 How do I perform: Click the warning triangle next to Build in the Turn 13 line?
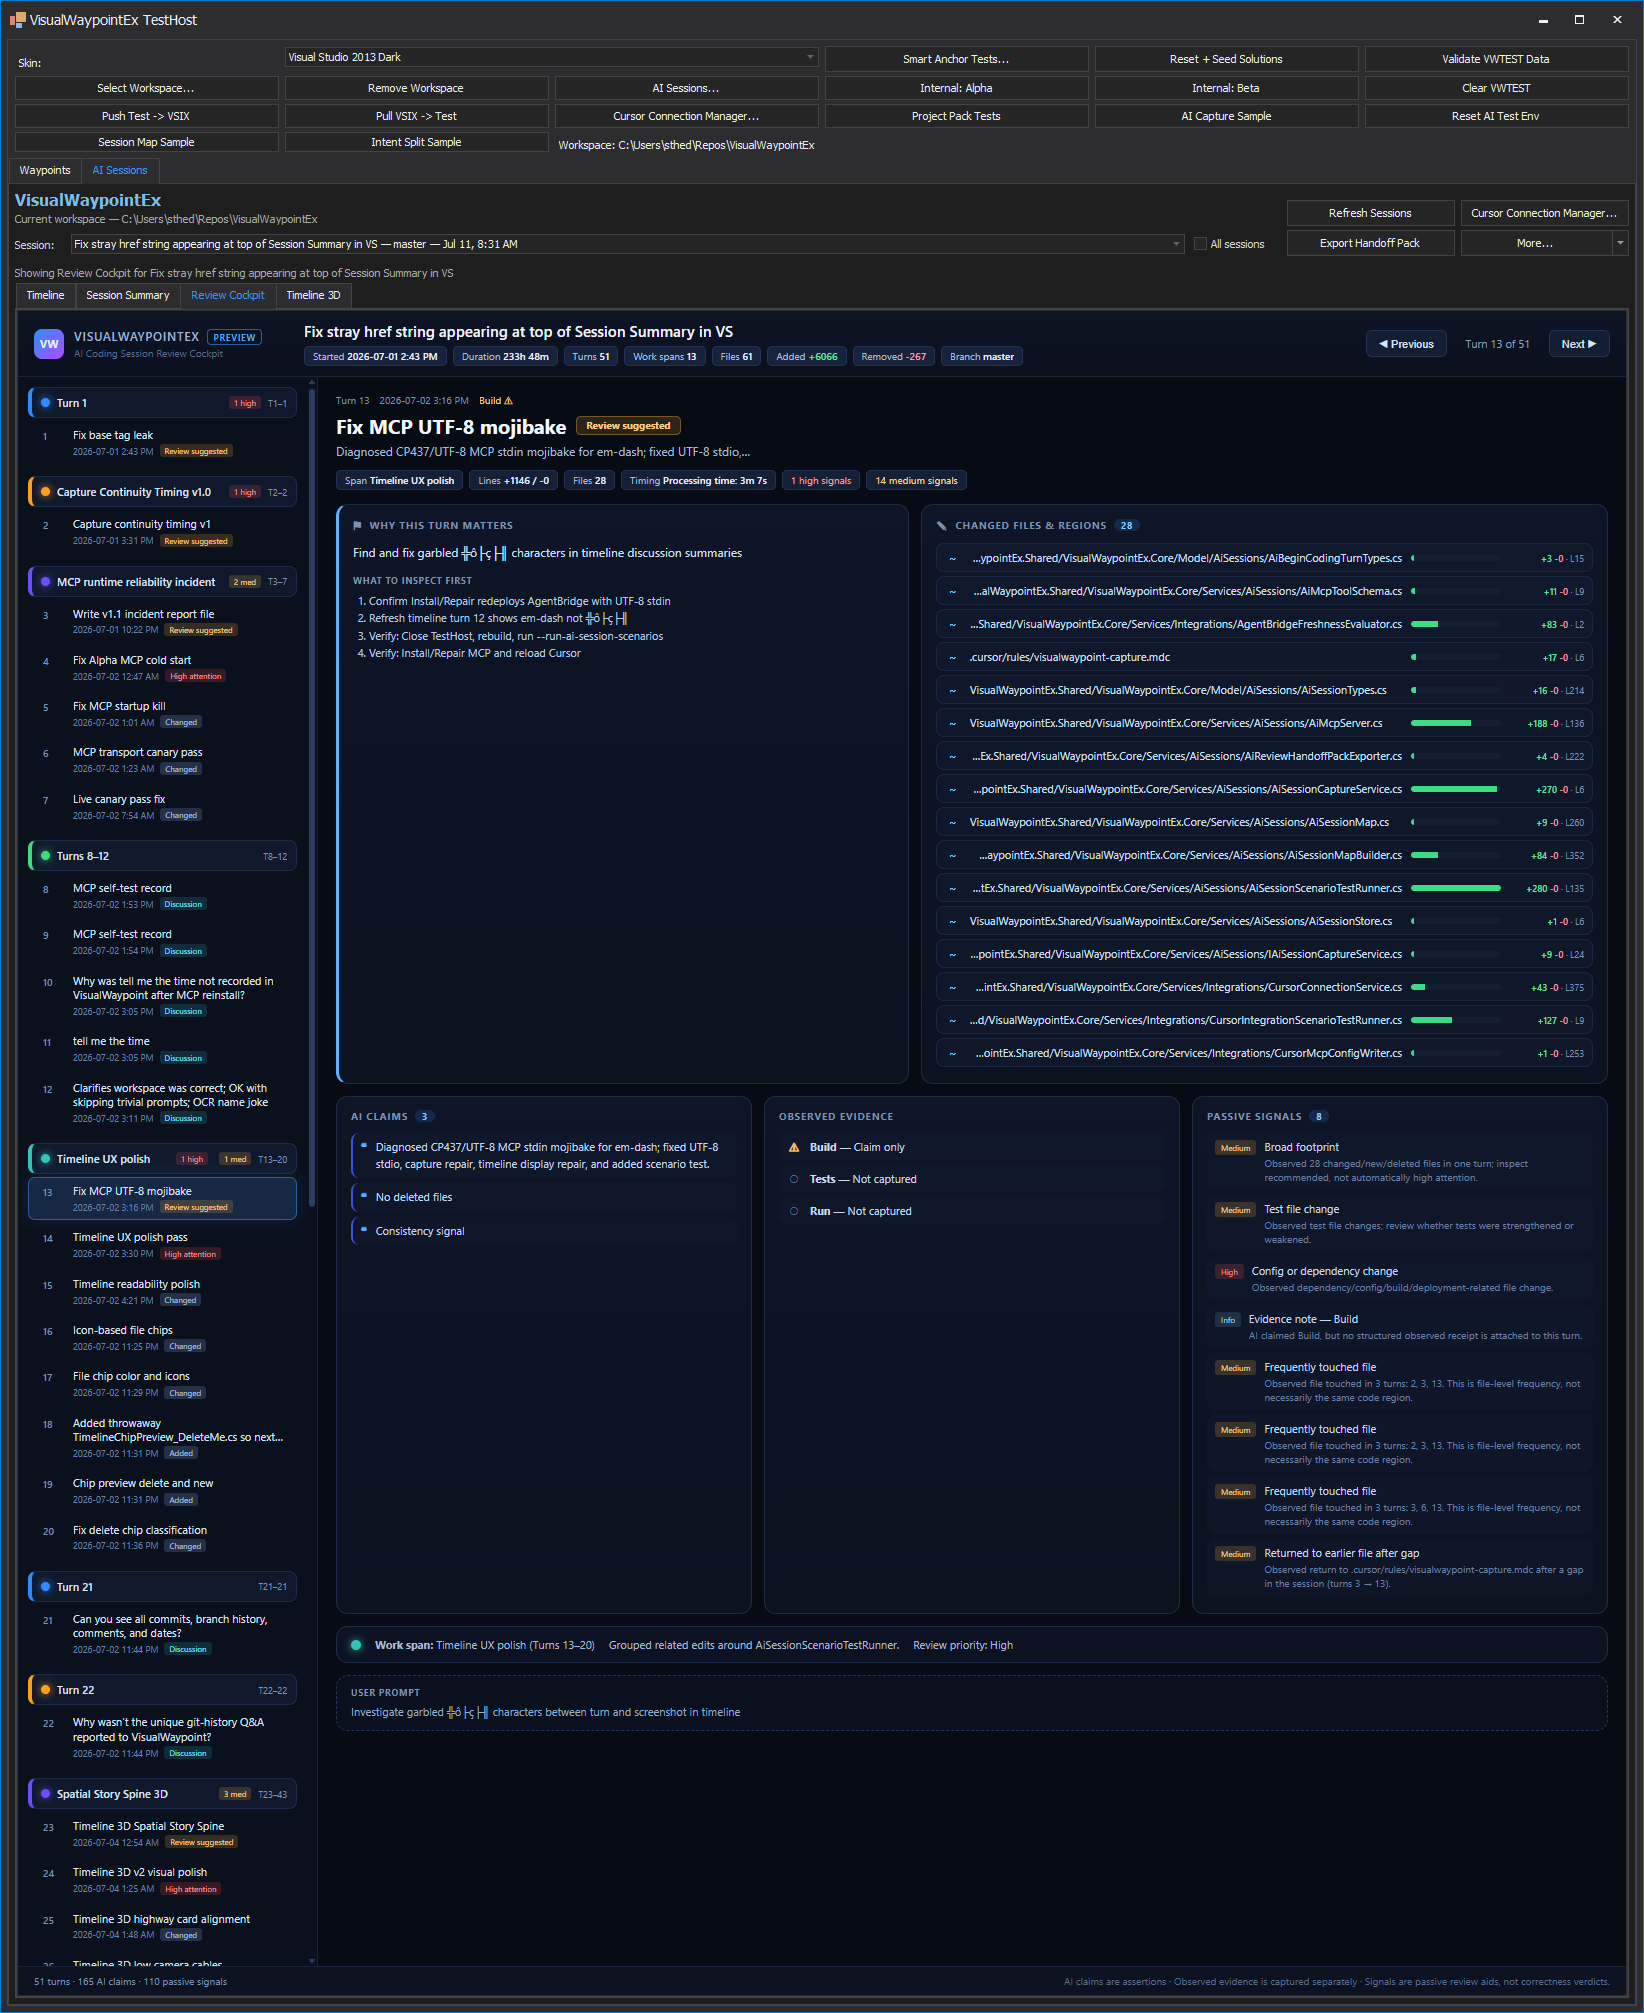(508, 401)
